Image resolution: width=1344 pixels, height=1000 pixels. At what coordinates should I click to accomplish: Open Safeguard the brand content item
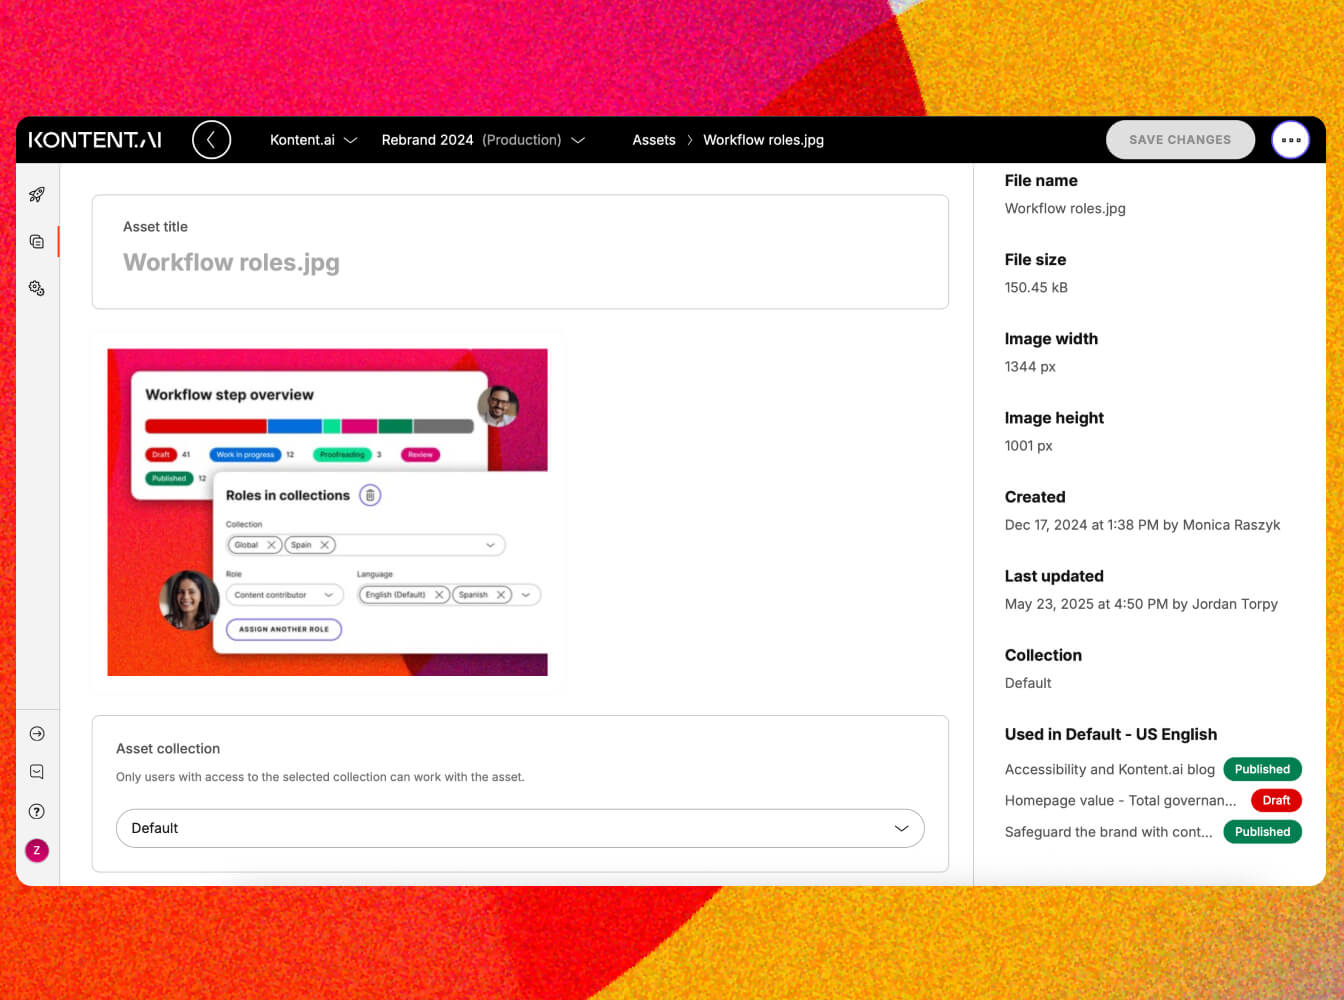1108,832
